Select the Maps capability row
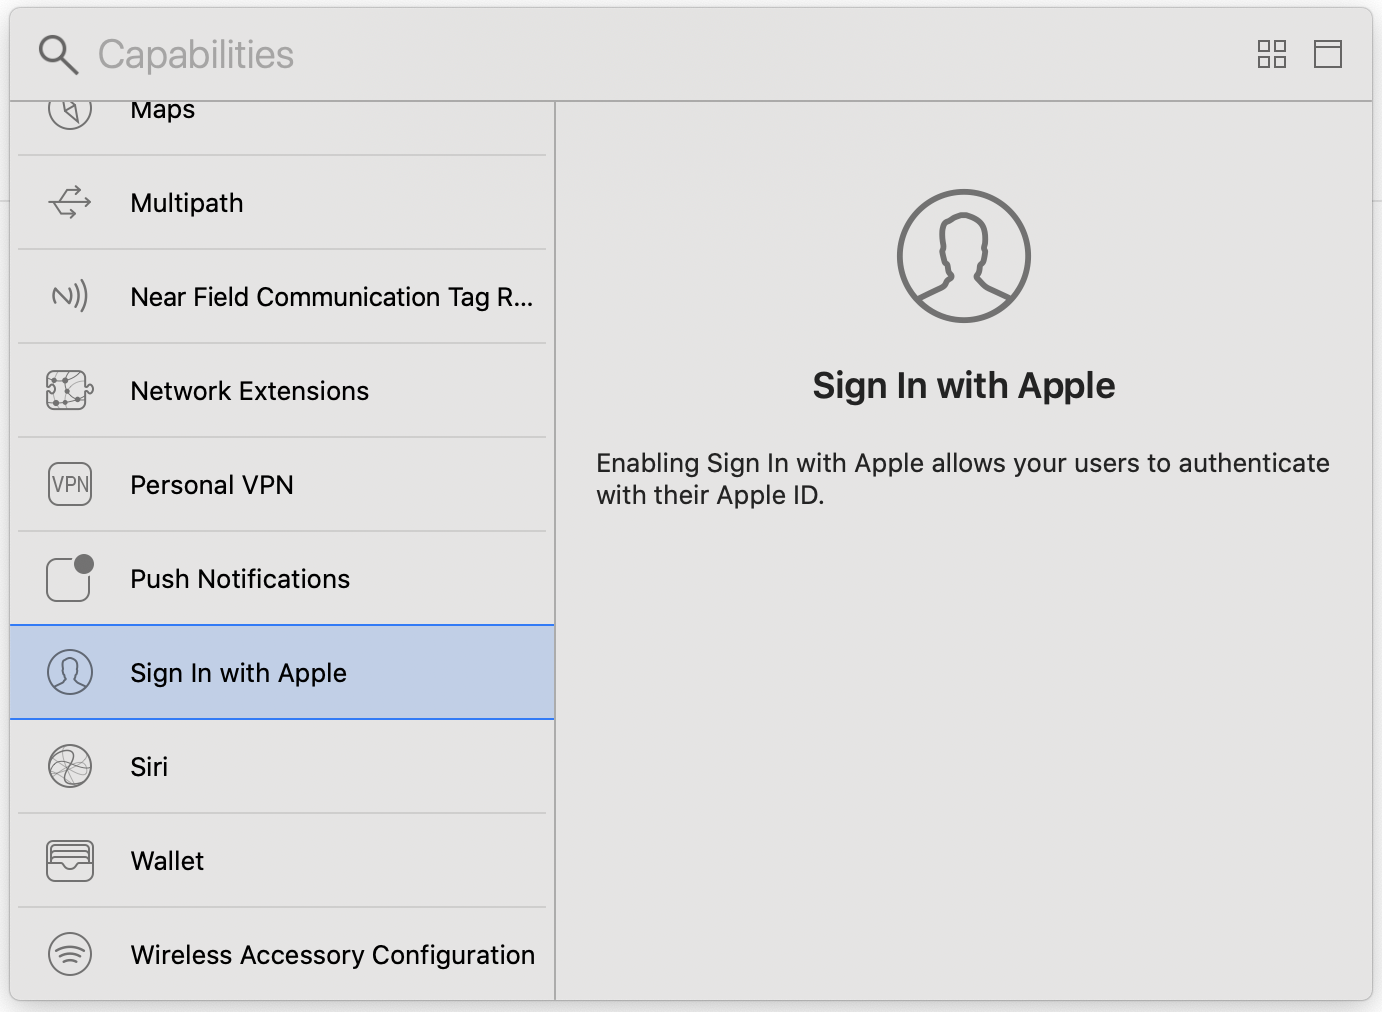The width and height of the screenshot is (1382, 1012). [282, 127]
